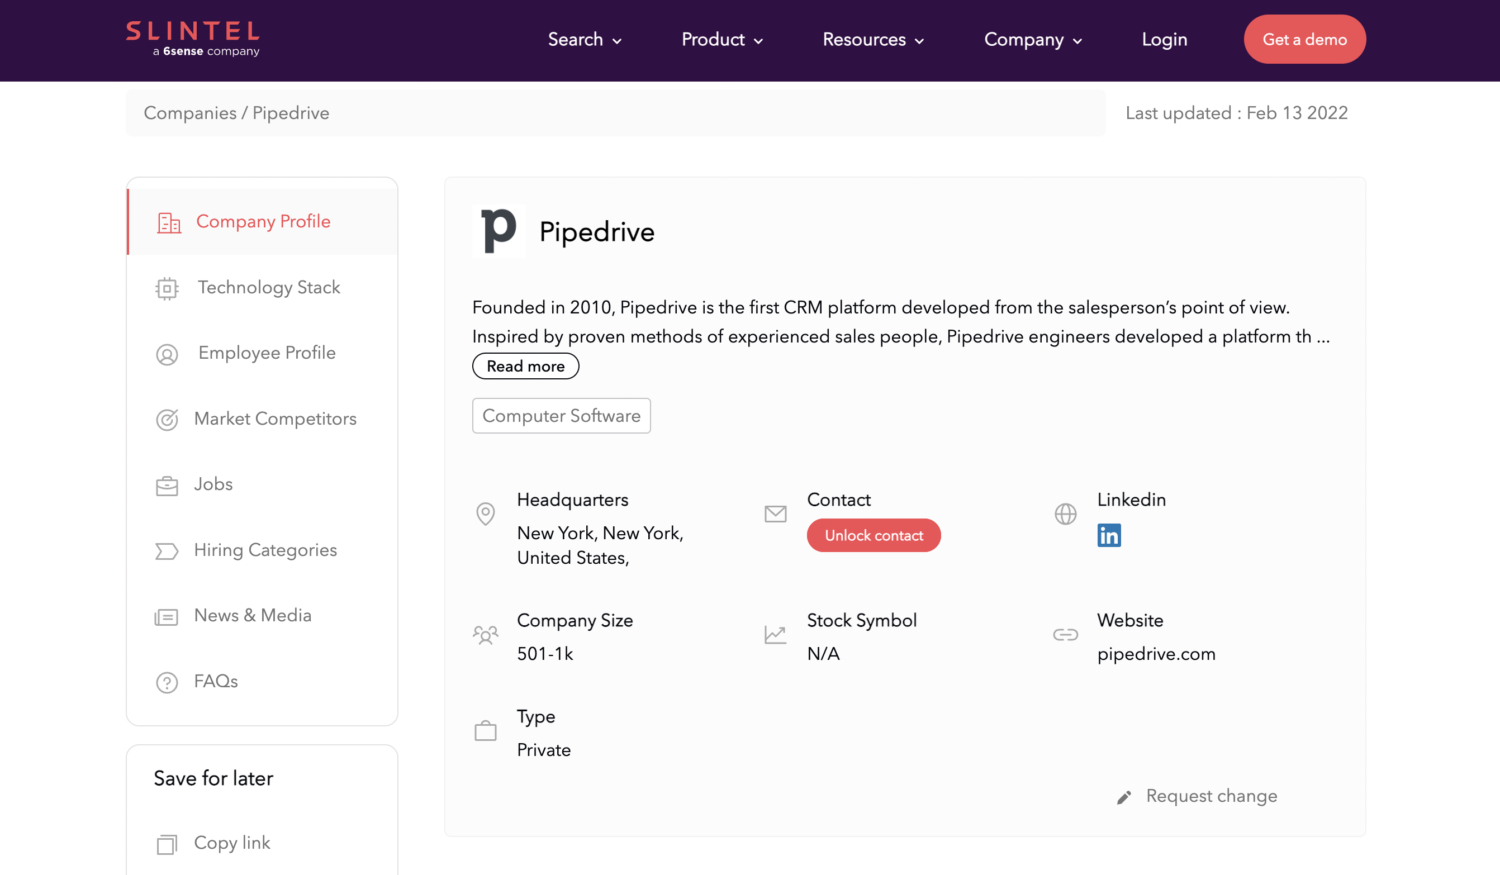
Task: Click the Jobs briefcase icon
Action: tap(167, 485)
